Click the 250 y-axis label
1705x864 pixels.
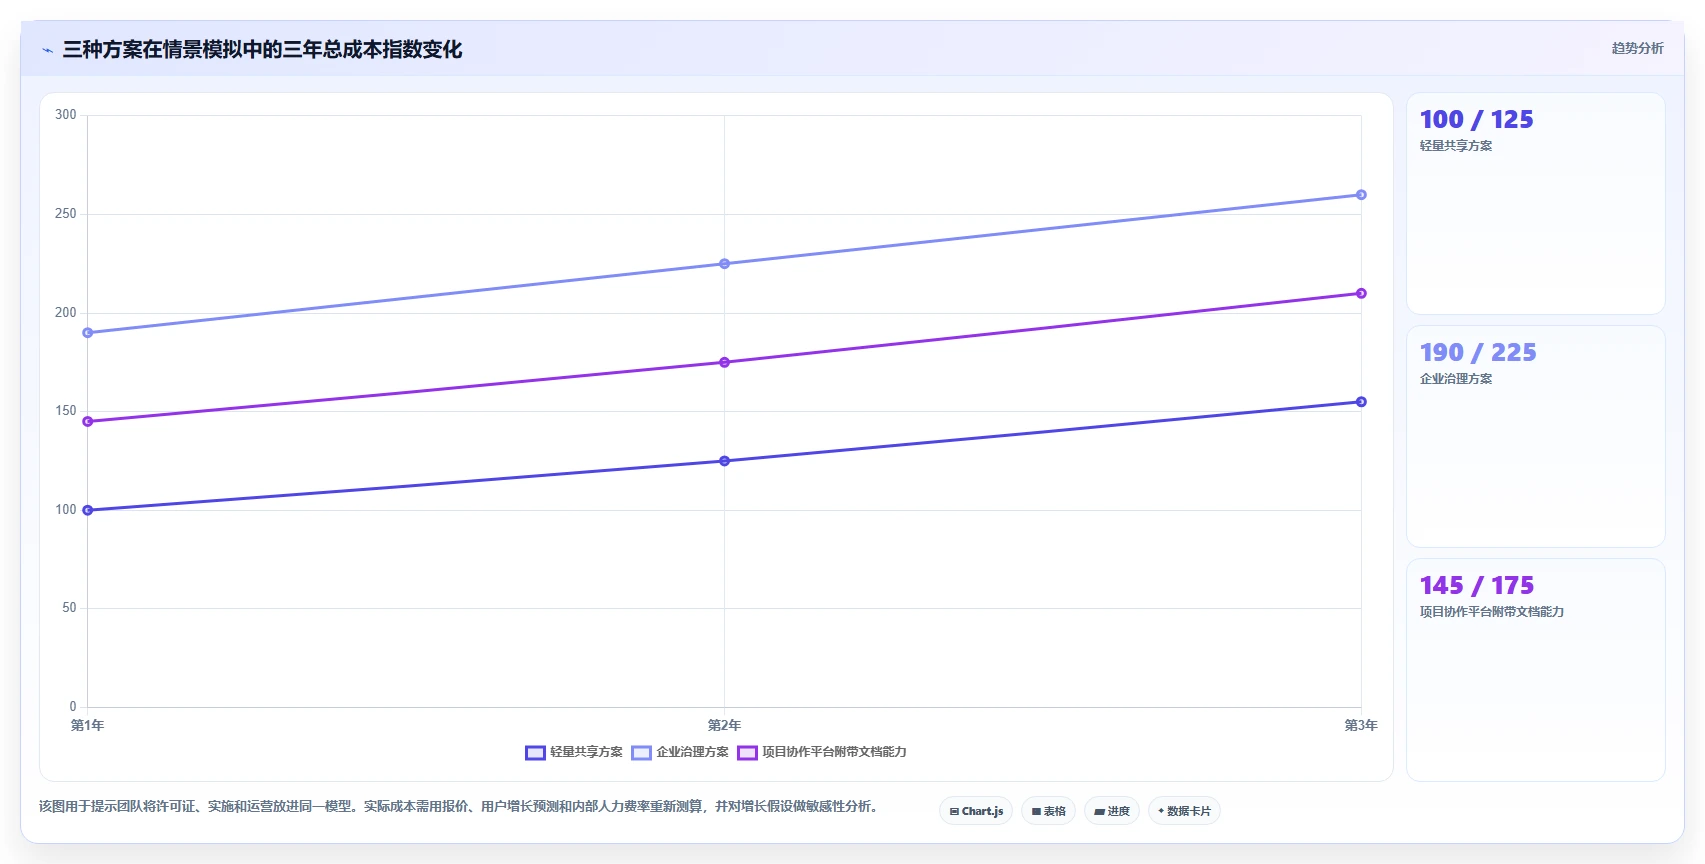click(x=66, y=214)
